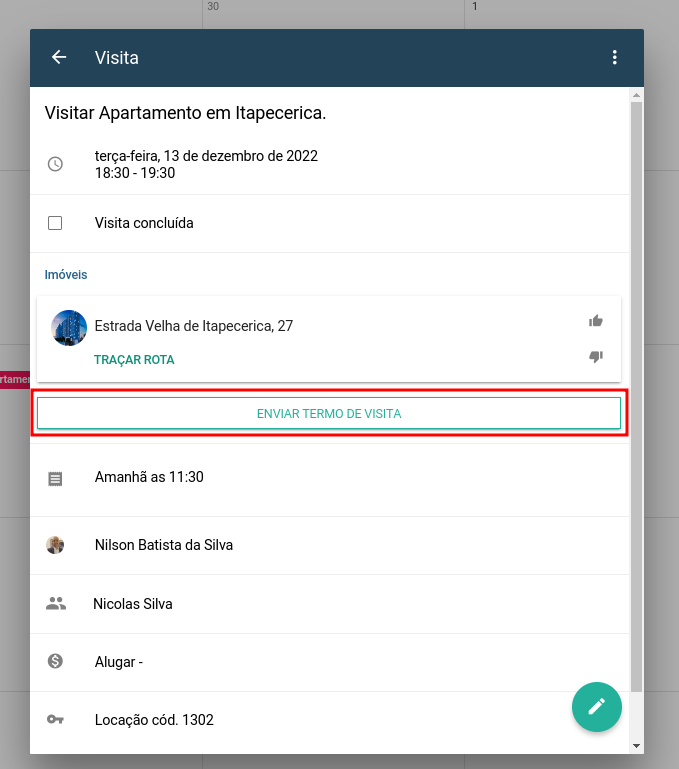Click the pink calendar event behind the dialog

click(x=15, y=380)
